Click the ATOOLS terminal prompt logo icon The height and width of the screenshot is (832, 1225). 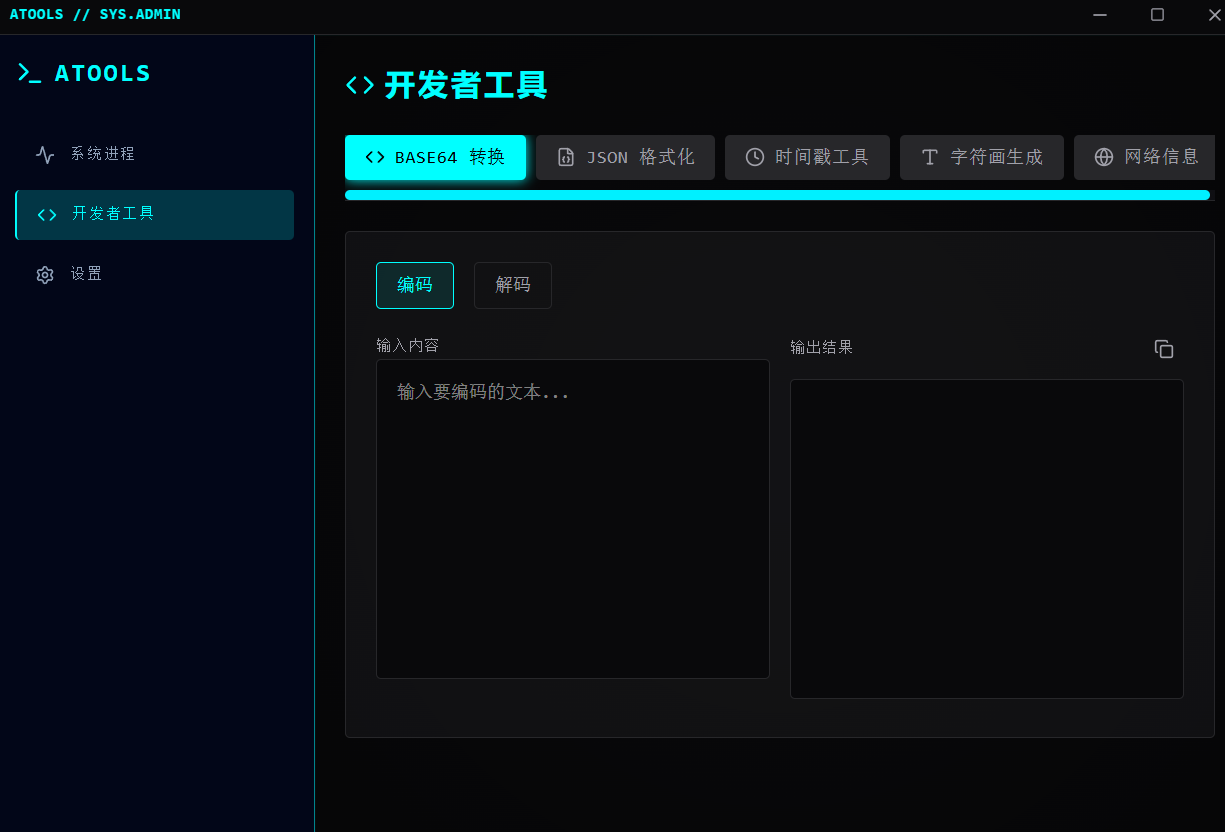point(29,73)
